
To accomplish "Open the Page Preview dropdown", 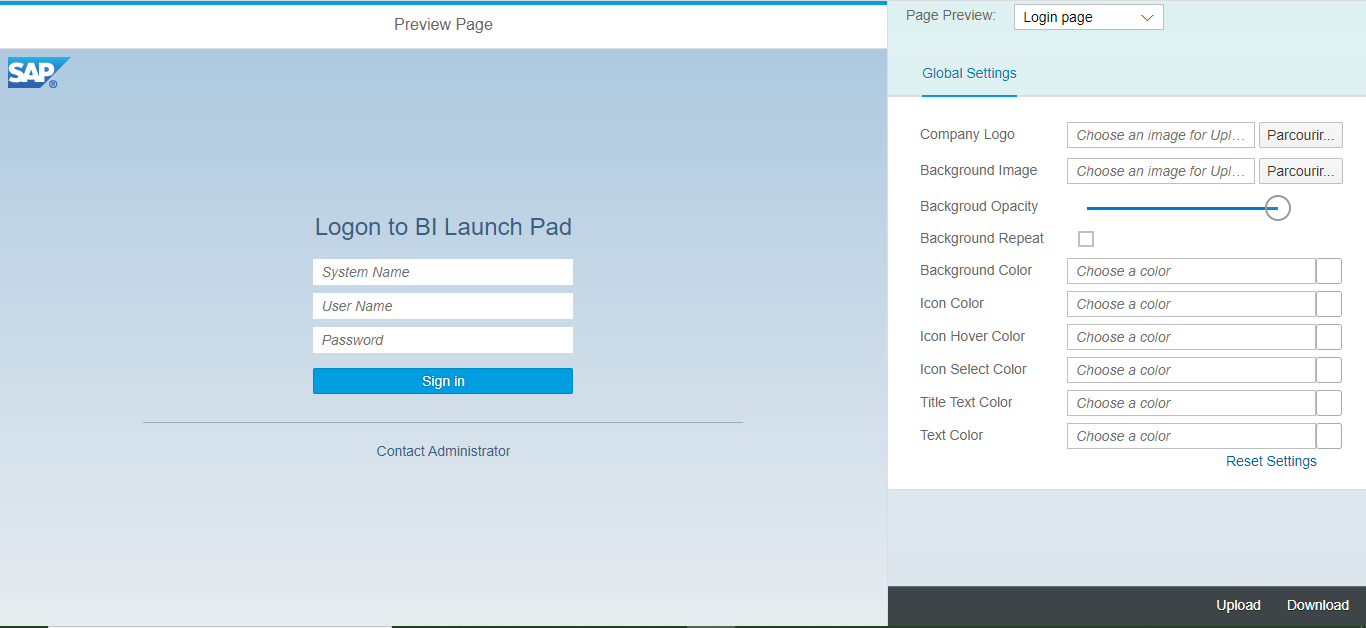I will (1147, 17).
